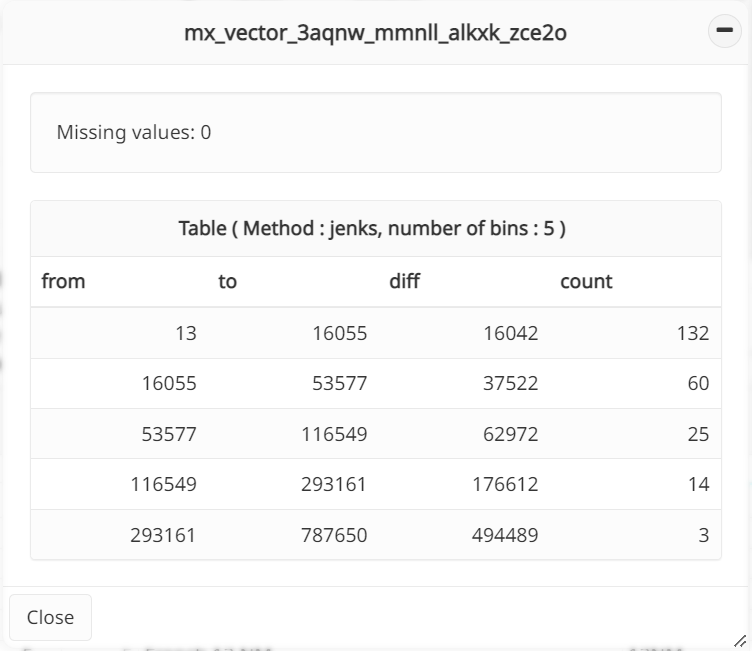Click the "from" column header
The height and width of the screenshot is (651, 752).
64,282
